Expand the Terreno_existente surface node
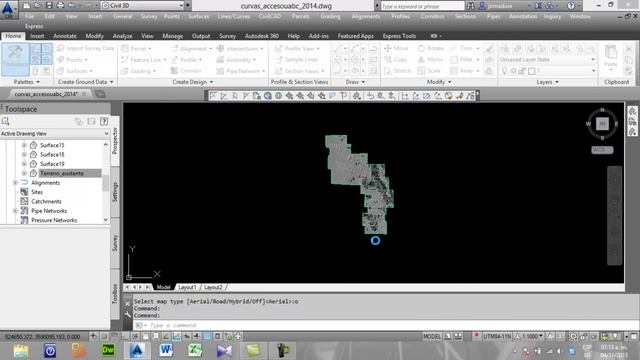The width and height of the screenshot is (640, 360). pyautogui.click(x=24, y=173)
